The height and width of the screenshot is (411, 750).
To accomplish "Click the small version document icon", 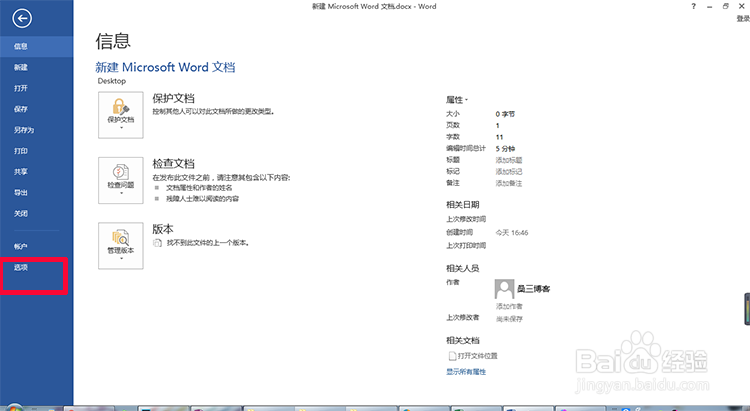I will coord(157,243).
